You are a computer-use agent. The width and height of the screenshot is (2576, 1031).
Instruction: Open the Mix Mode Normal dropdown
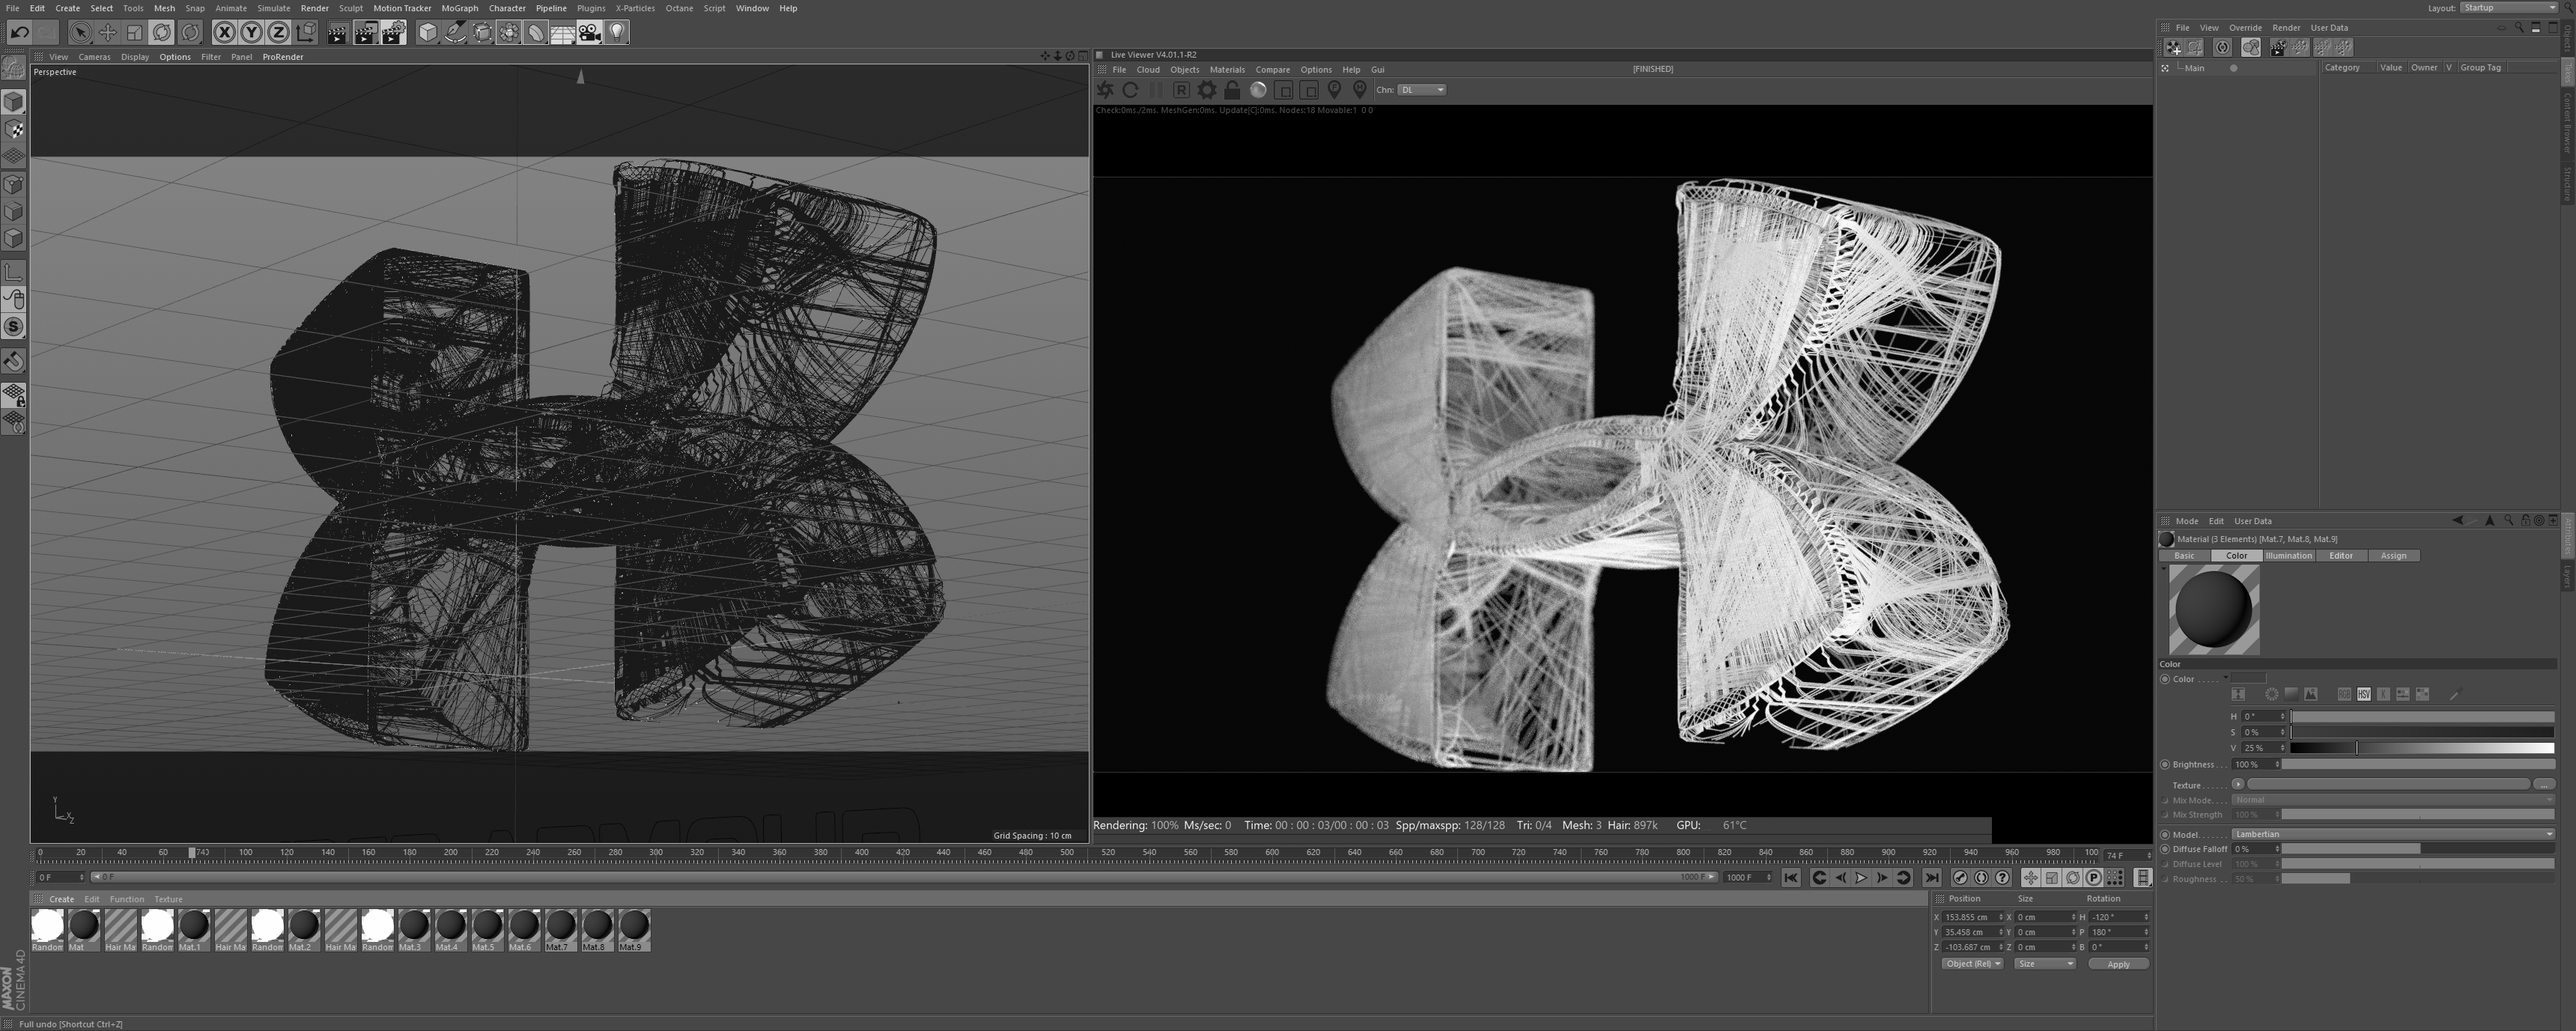pos(2393,800)
